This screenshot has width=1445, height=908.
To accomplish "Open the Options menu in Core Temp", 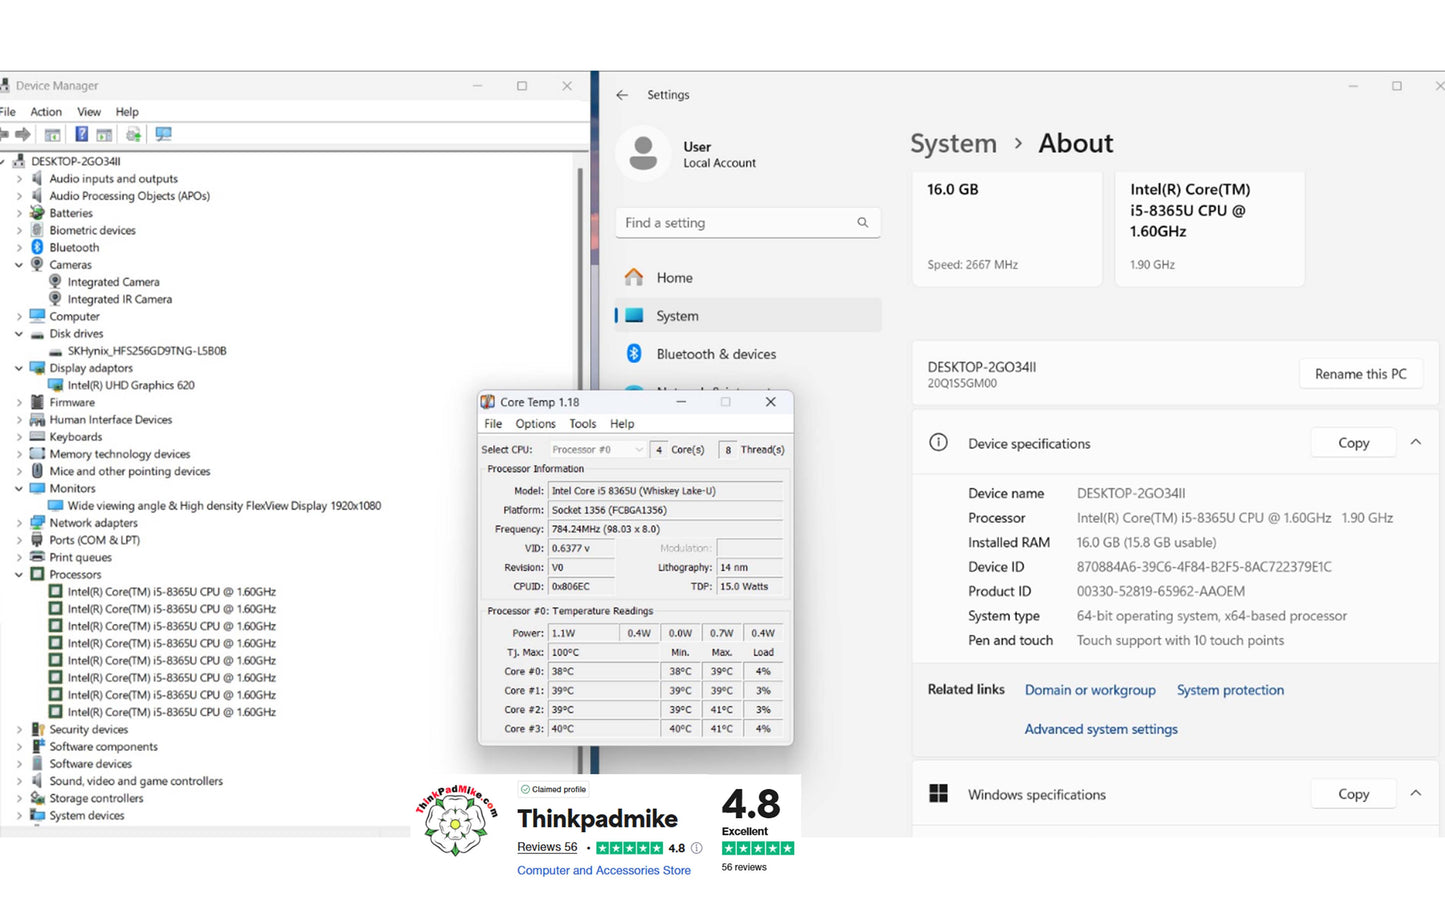I will (536, 424).
